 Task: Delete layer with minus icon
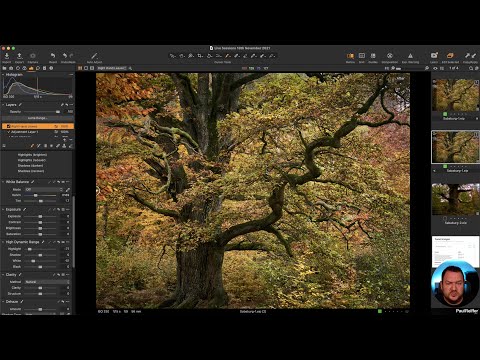(70, 140)
